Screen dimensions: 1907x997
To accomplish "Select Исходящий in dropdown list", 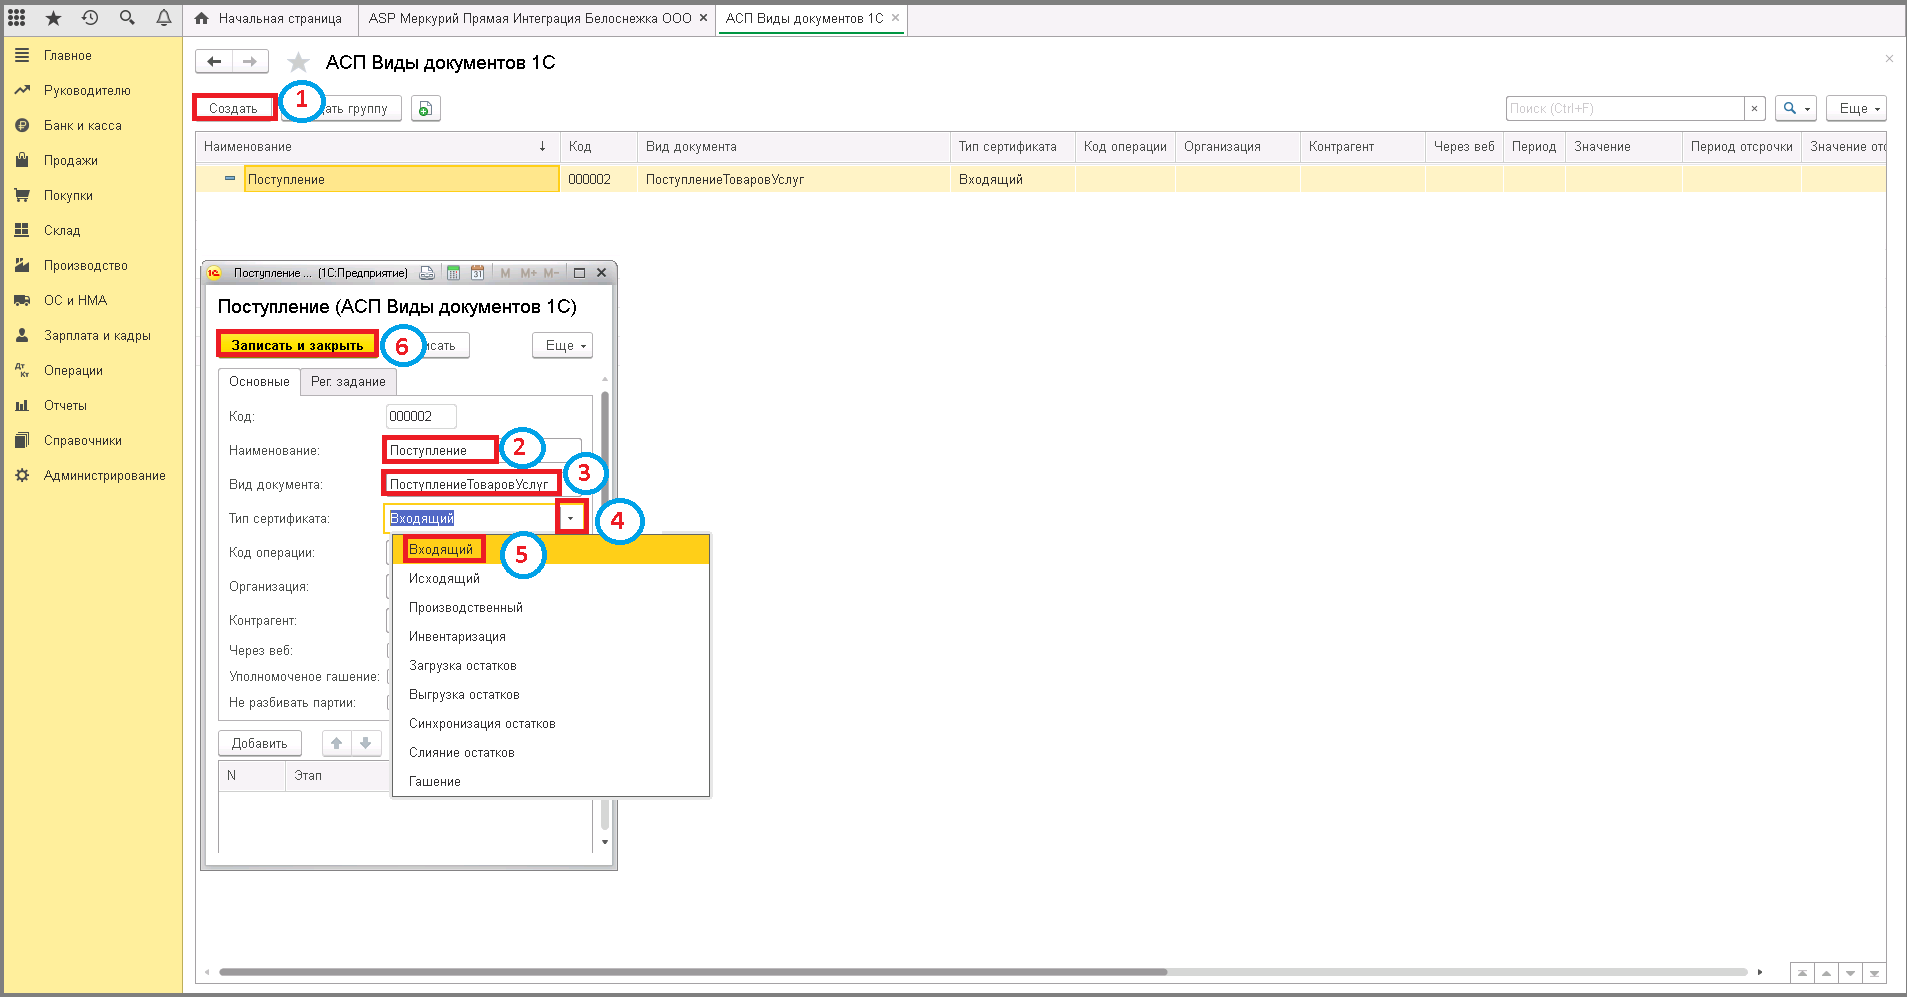I will coord(551,579).
